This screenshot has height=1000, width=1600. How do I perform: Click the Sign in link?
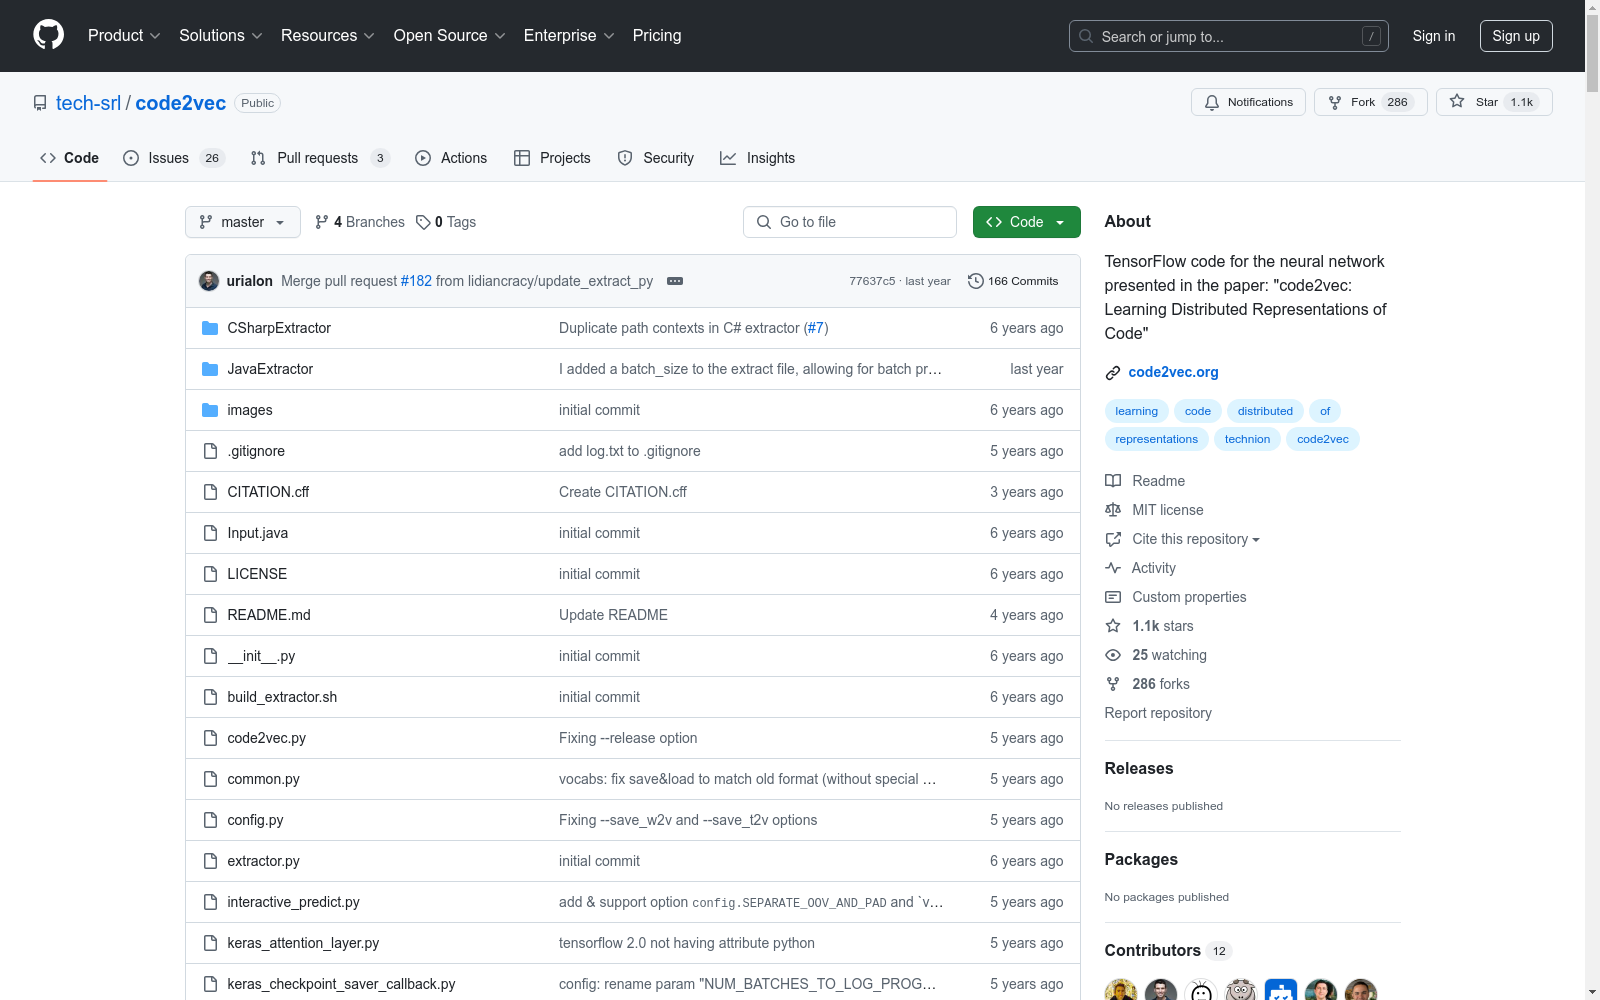click(1434, 36)
